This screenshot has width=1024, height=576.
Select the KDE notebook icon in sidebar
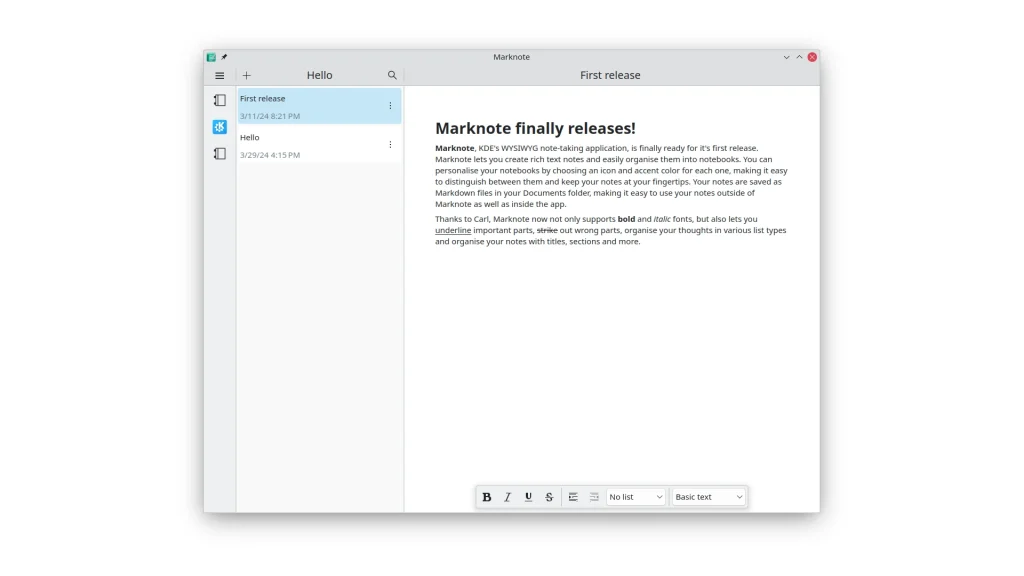coord(220,127)
